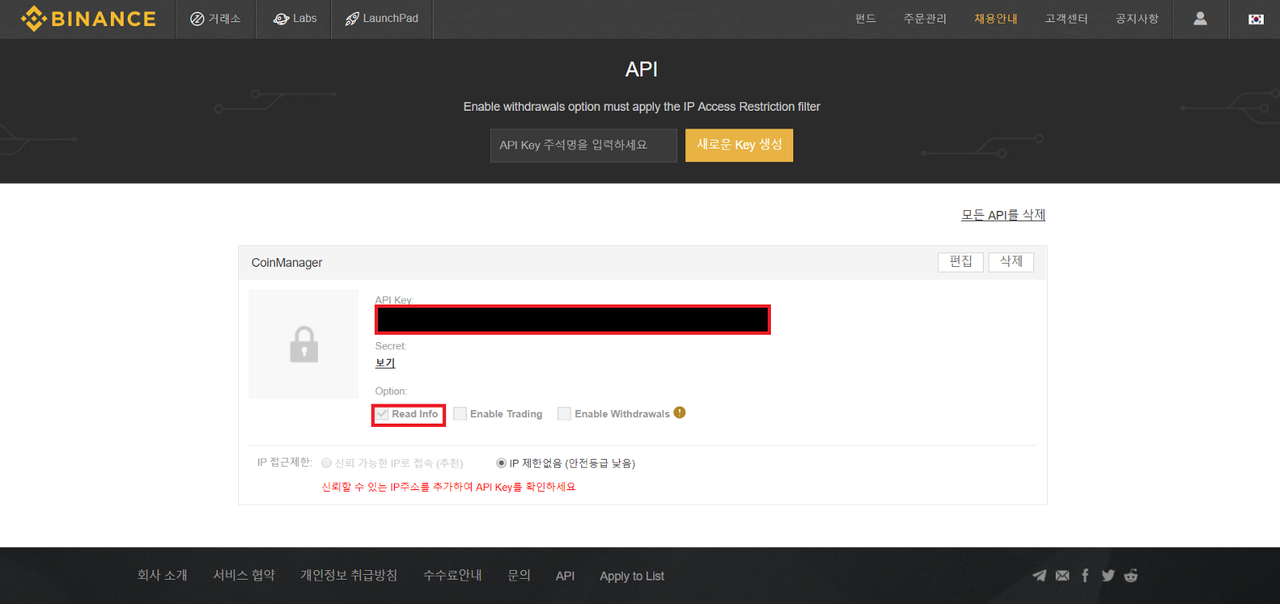
Task: Click the 새로운 Key 생성 button
Action: [x=739, y=145]
